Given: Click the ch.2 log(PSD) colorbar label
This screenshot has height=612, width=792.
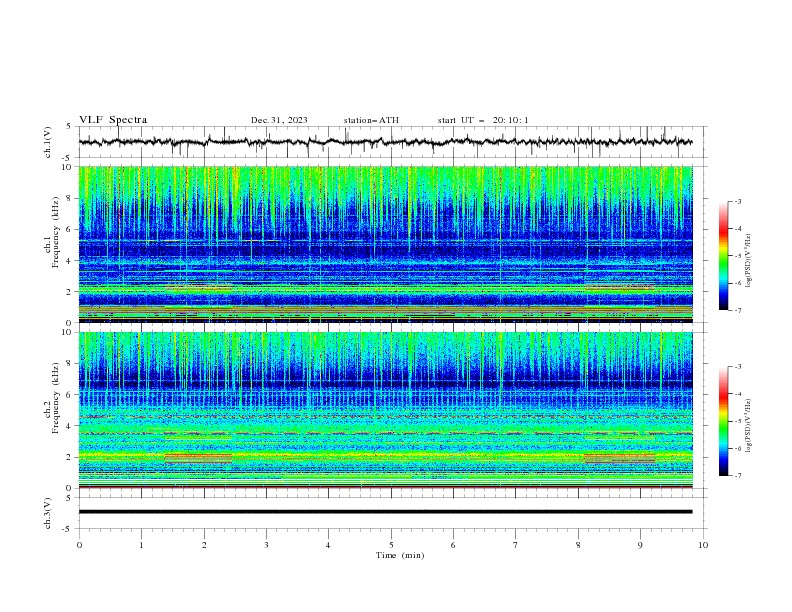Looking at the screenshot, I should pyautogui.click(x=749, y=426).
